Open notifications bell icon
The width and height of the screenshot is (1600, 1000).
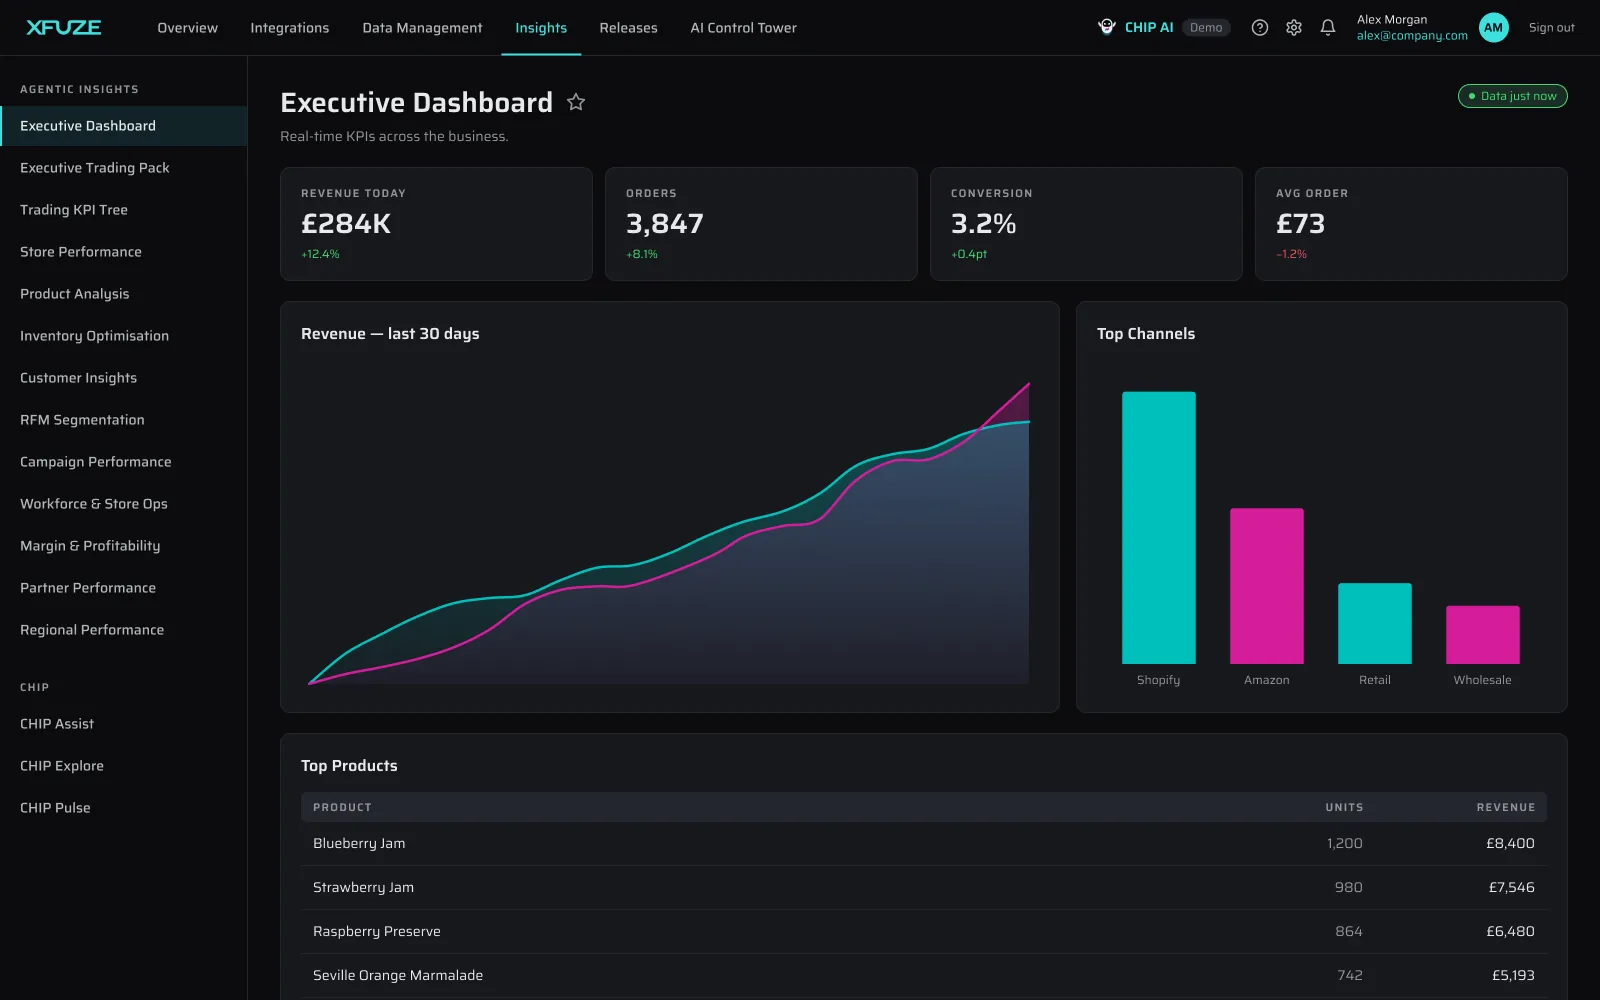pyautogui.click(x=1328, y=28)
